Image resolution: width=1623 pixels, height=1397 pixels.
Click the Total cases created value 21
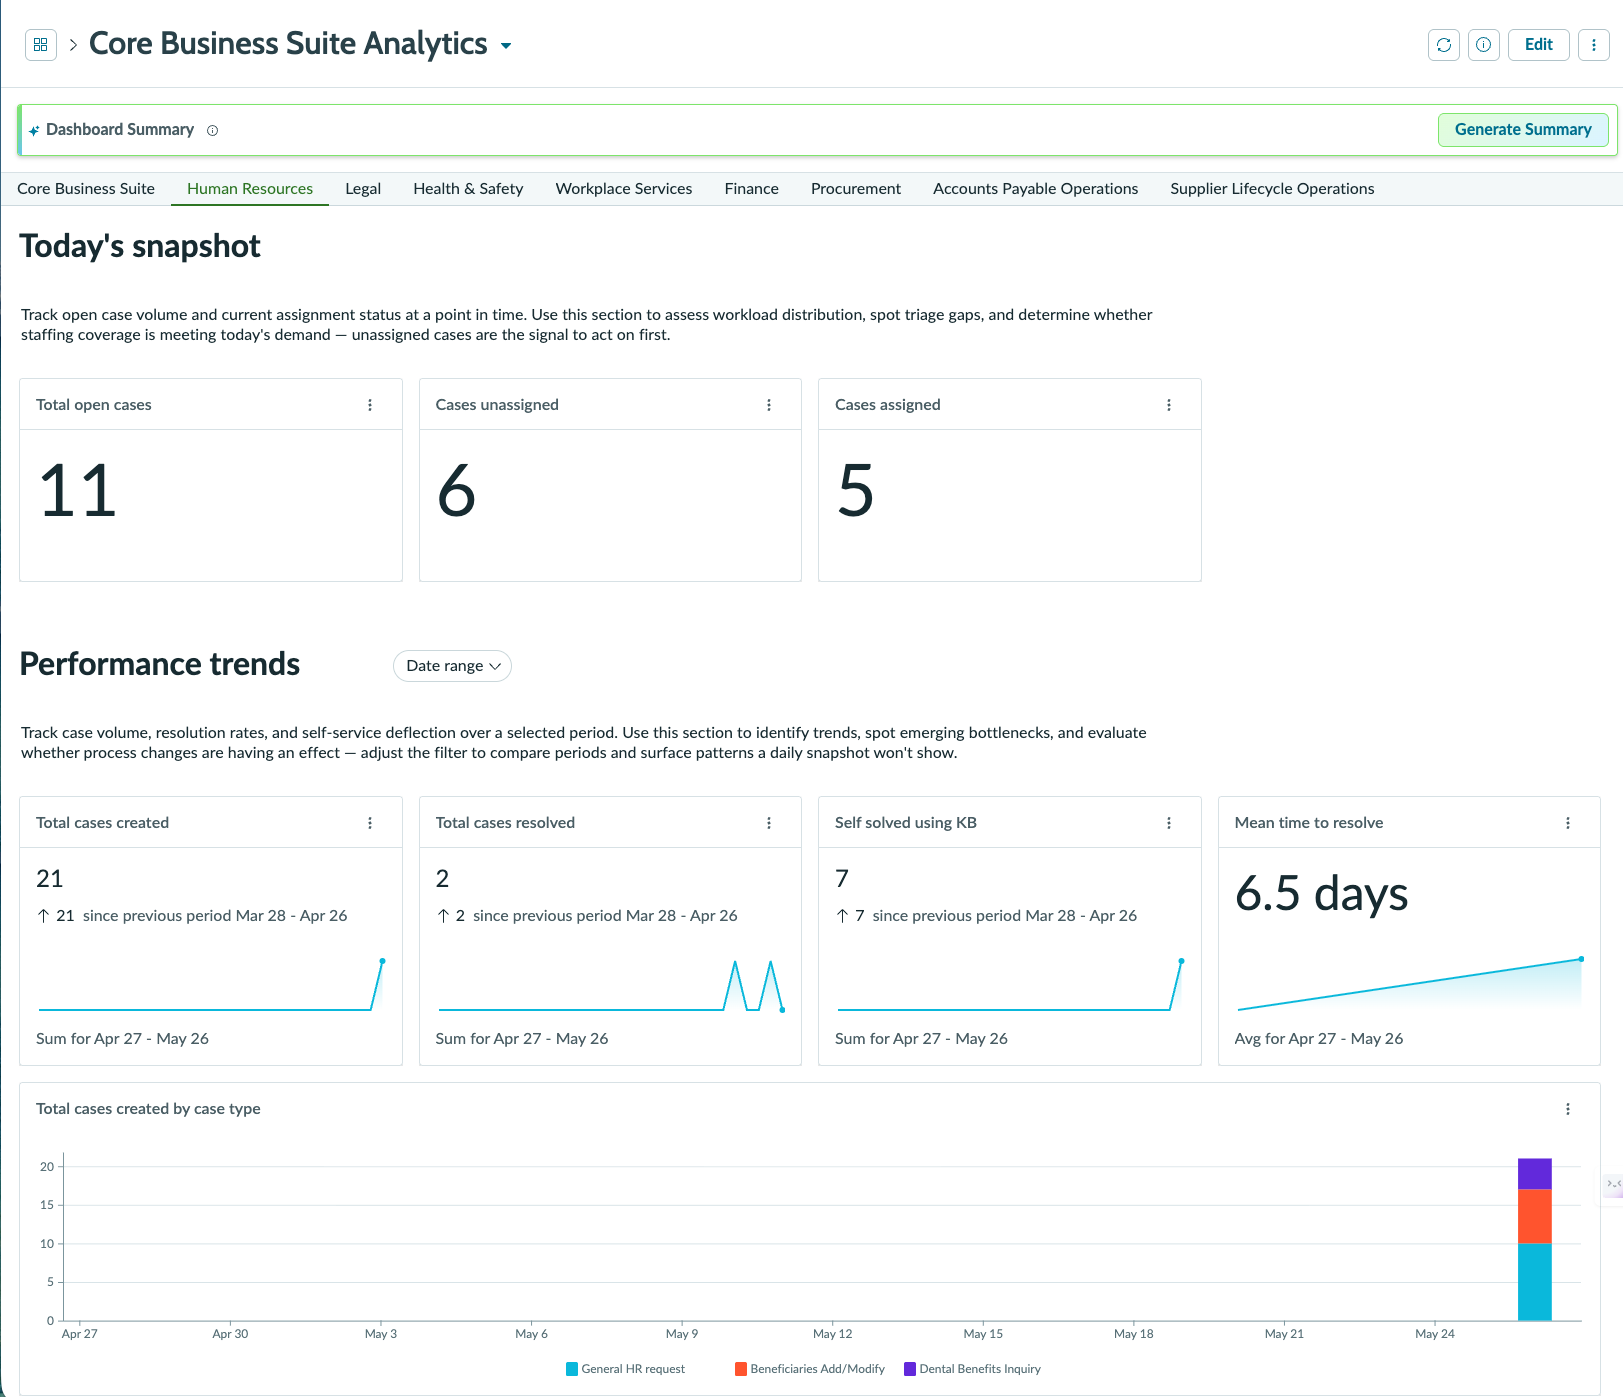(x=49, y=879)
